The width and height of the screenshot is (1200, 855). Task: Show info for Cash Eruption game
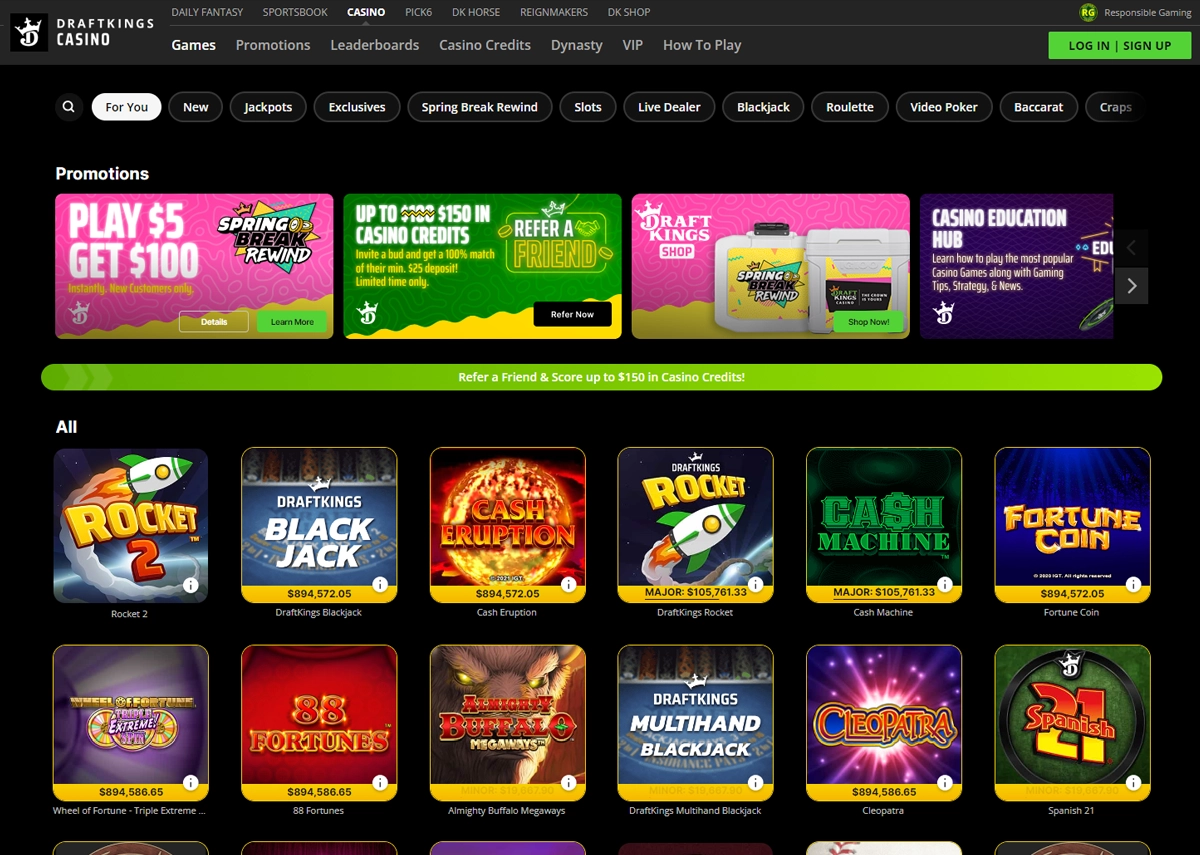[567, 584]
